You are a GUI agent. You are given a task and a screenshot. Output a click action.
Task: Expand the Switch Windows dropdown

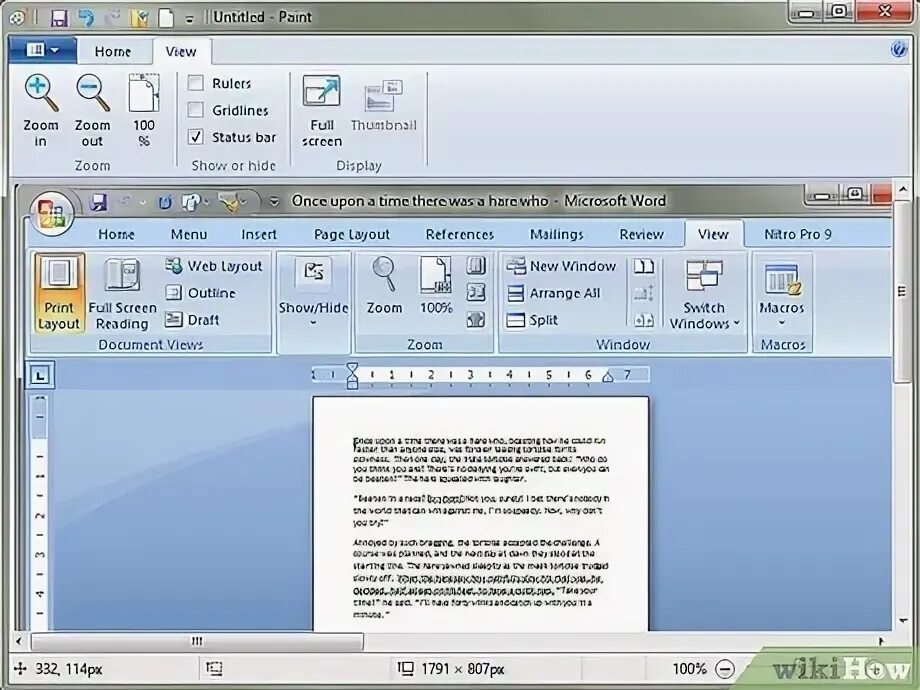click(704, 293)
